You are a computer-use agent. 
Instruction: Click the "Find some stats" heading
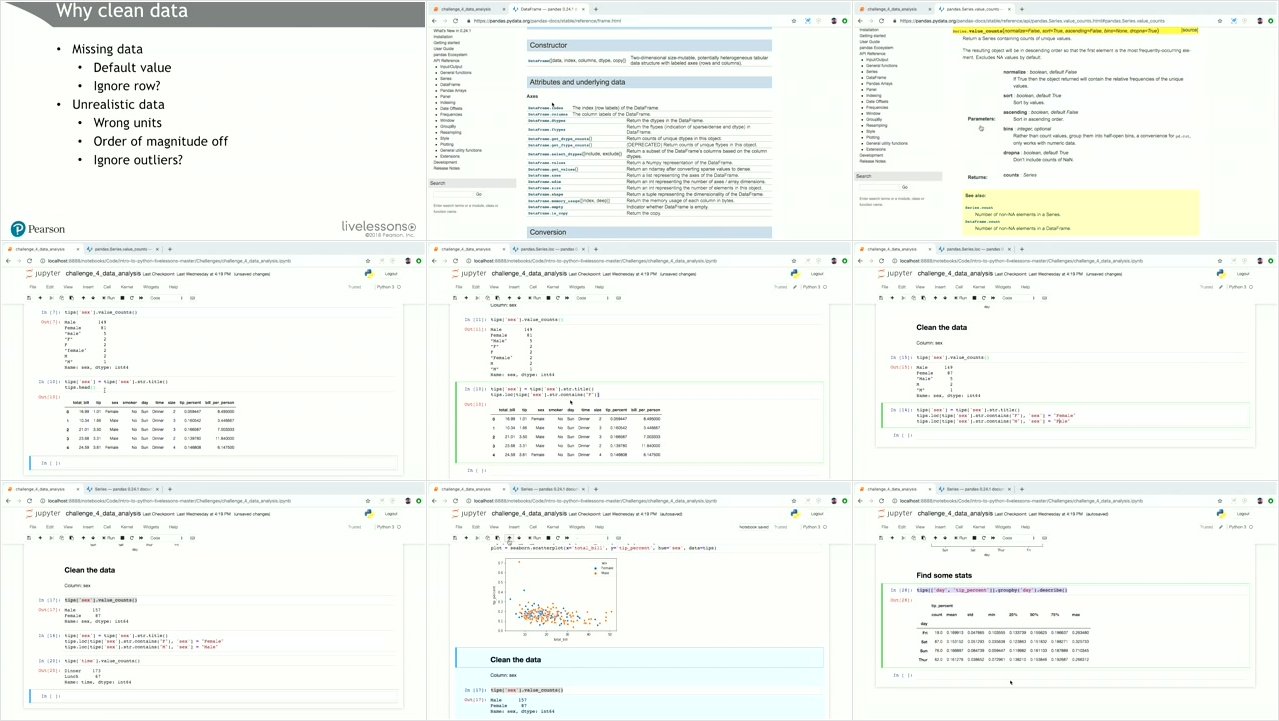tap(944, 575)
